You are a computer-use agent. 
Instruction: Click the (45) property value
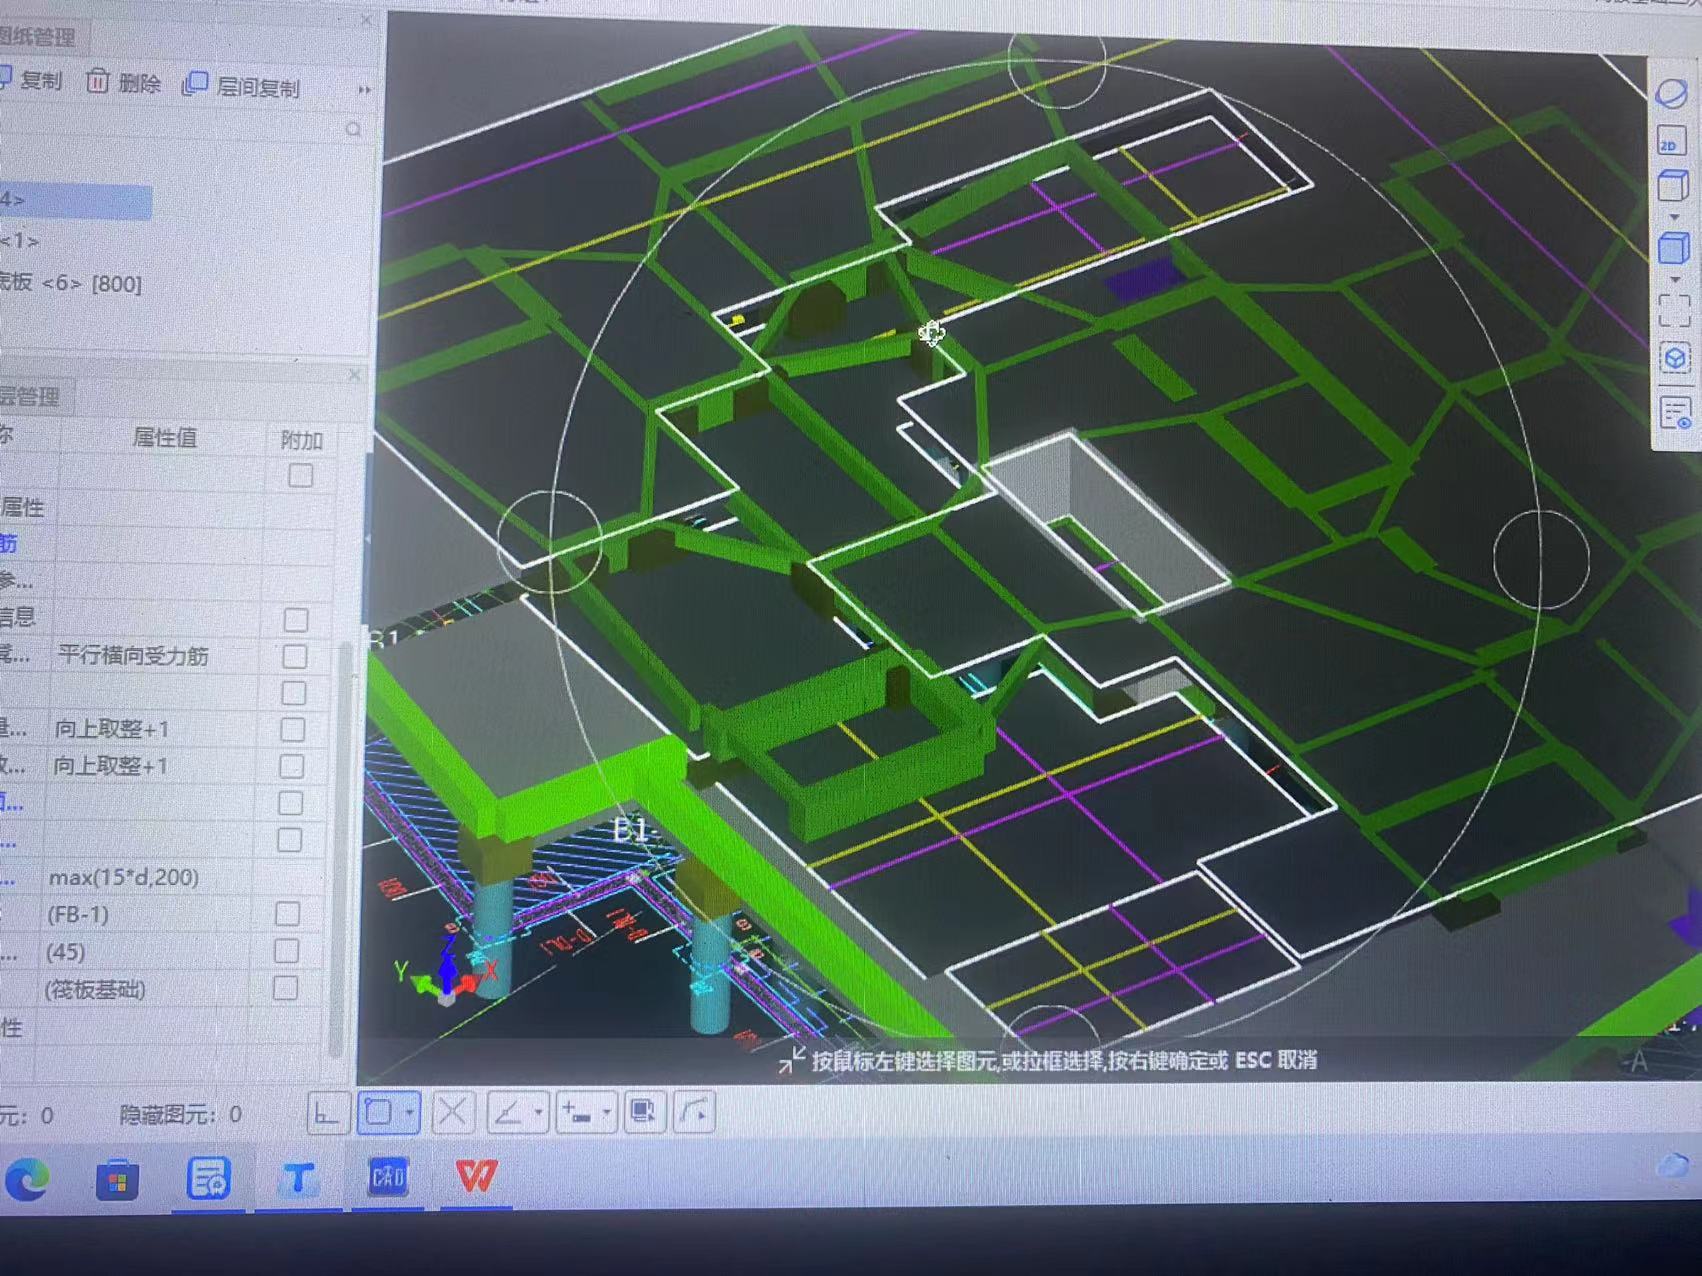click(65, 951)
